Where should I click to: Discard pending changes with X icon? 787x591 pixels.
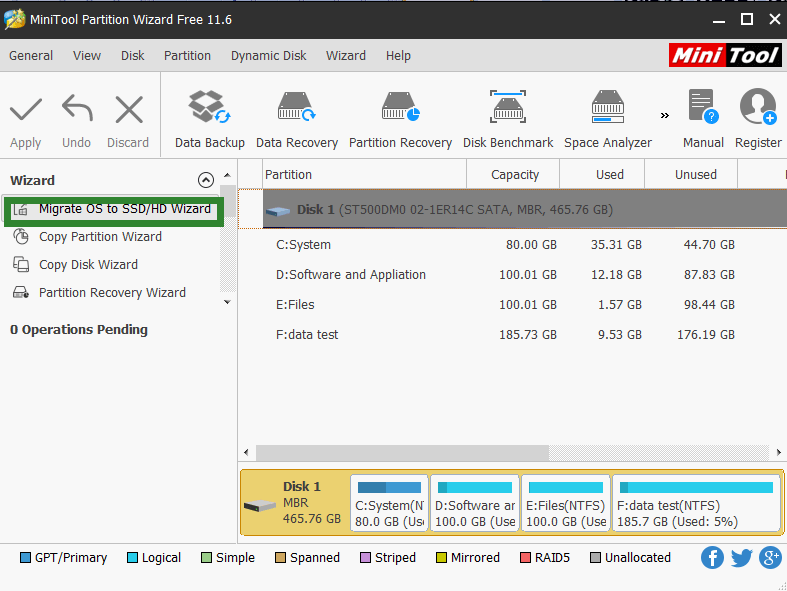tap(129, 109)
